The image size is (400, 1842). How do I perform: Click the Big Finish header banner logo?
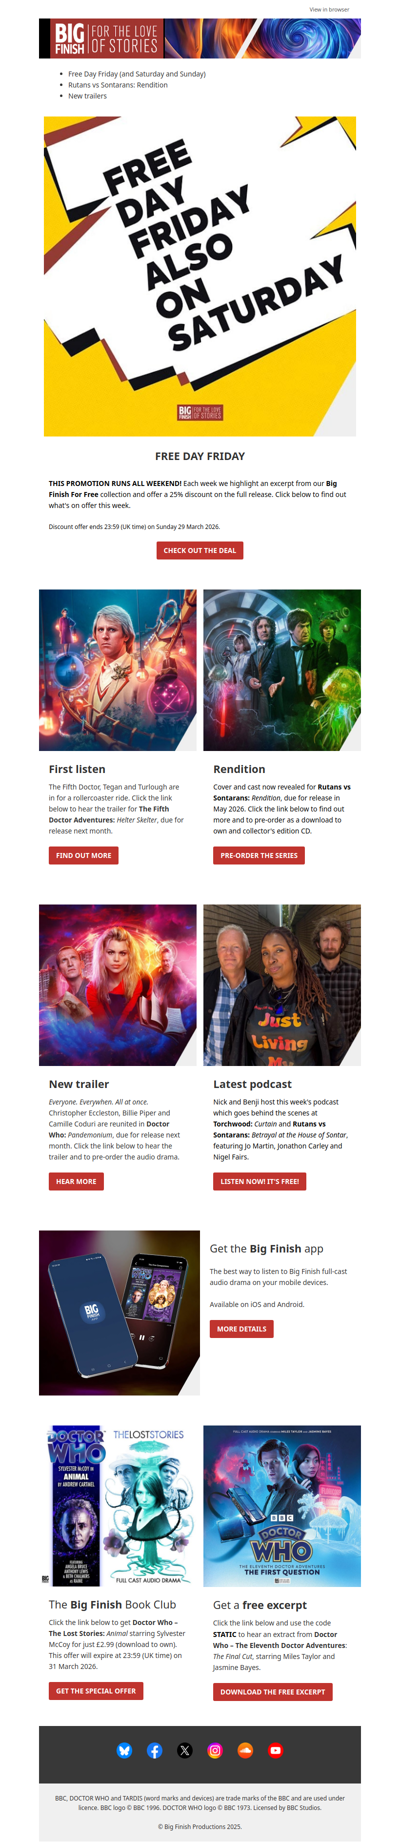tap(200, 39)
